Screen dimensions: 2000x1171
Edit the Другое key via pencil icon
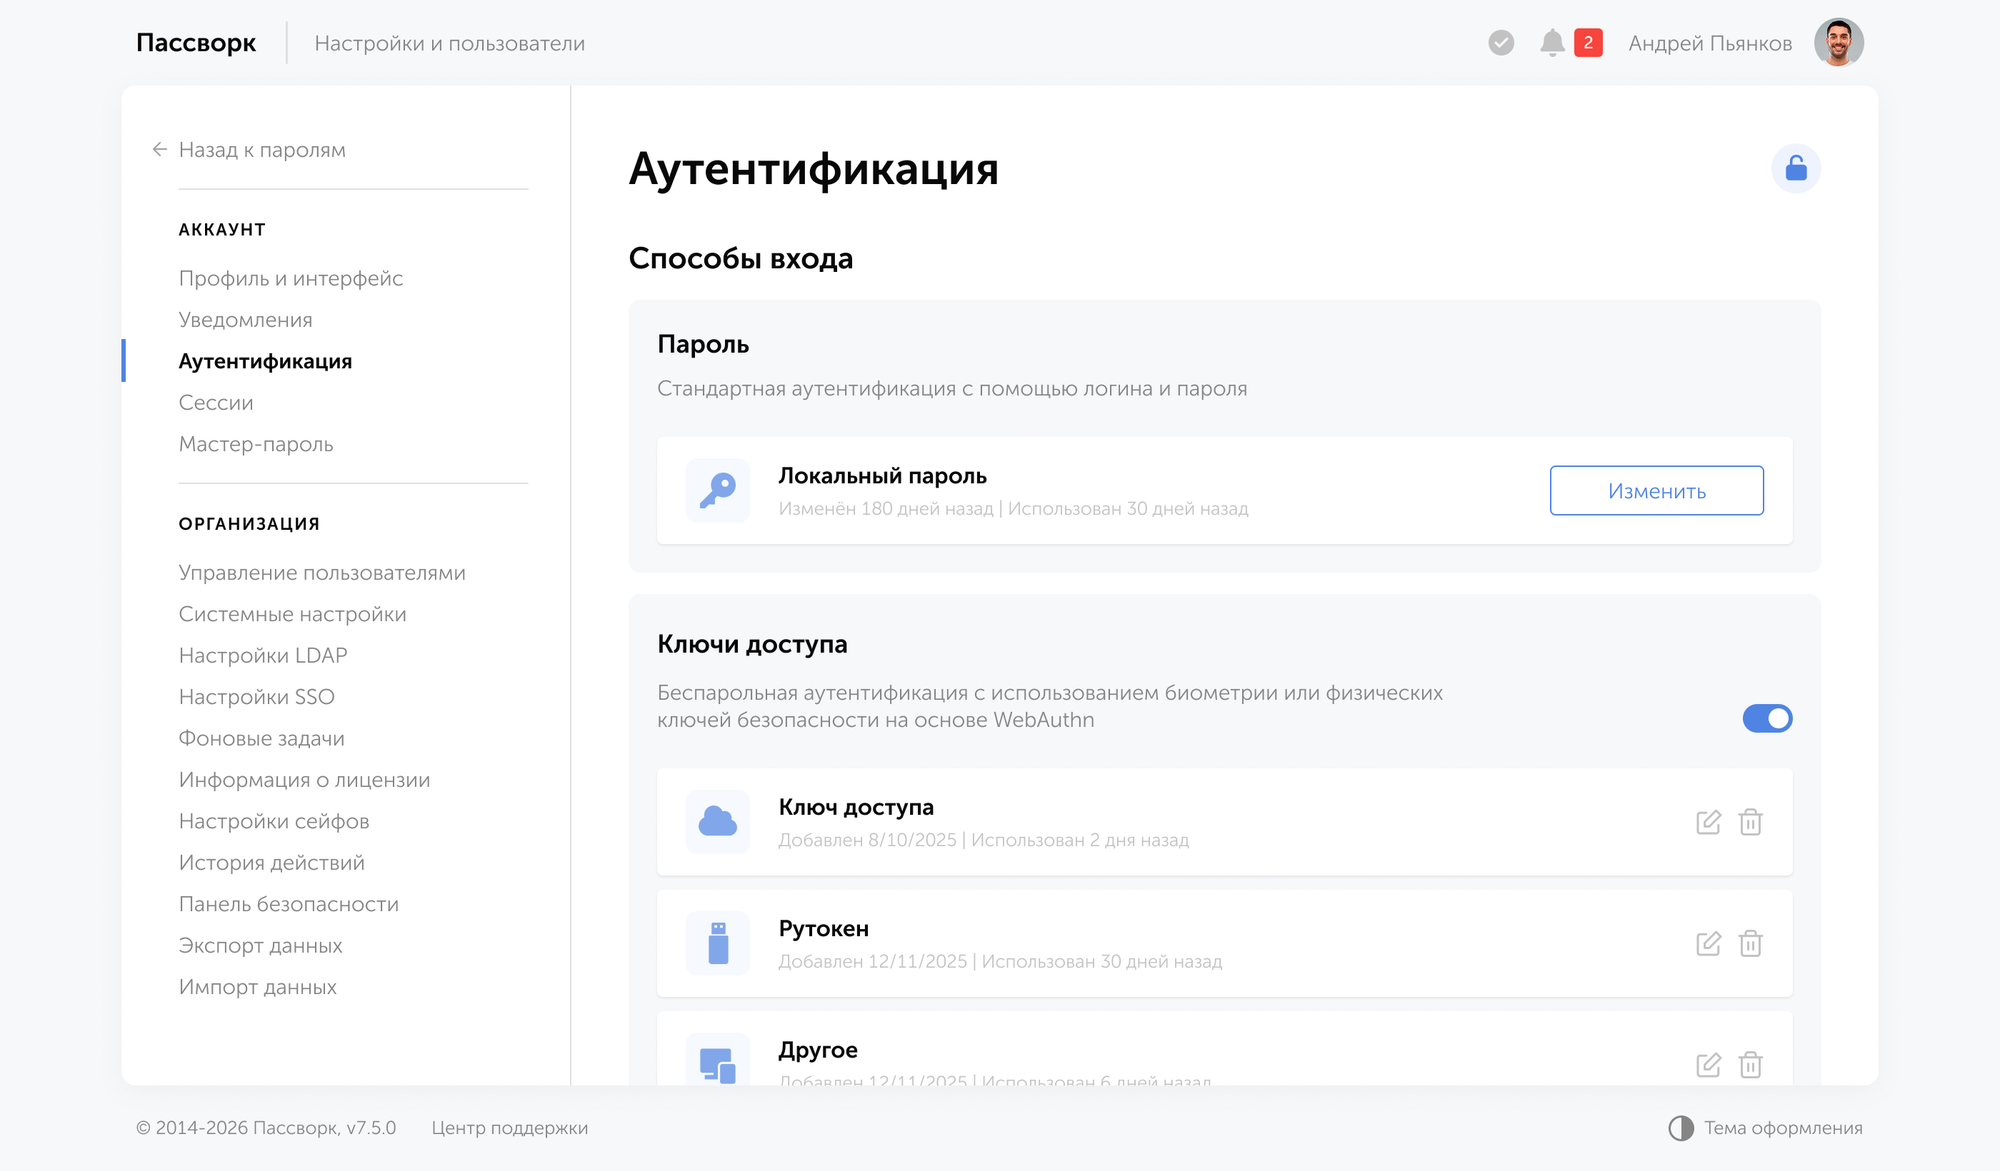pos(1709,1064)
